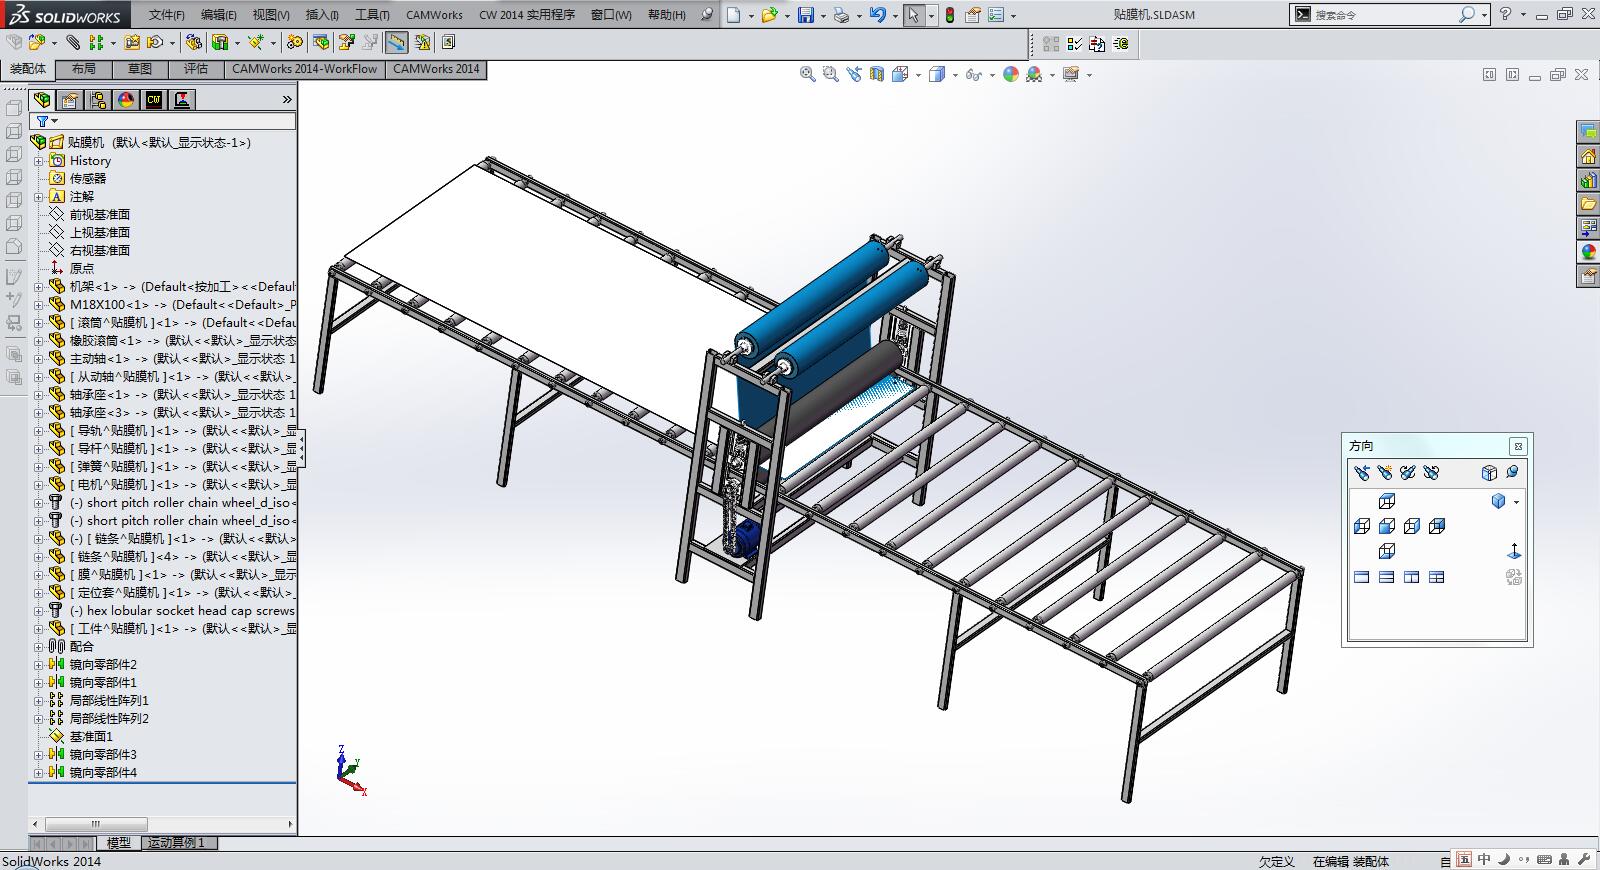Switch to the 运动算例1 bottom tab
Viewport: 1600px width, 870px height.
point(177,843)
